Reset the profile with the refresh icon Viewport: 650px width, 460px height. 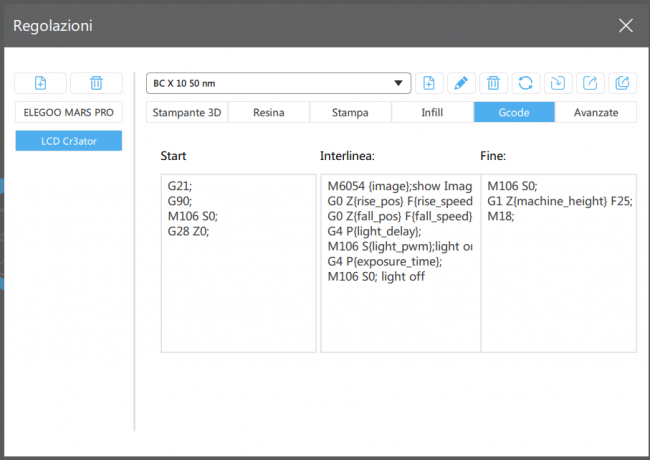pyautogui.click(x=525, y=83)
